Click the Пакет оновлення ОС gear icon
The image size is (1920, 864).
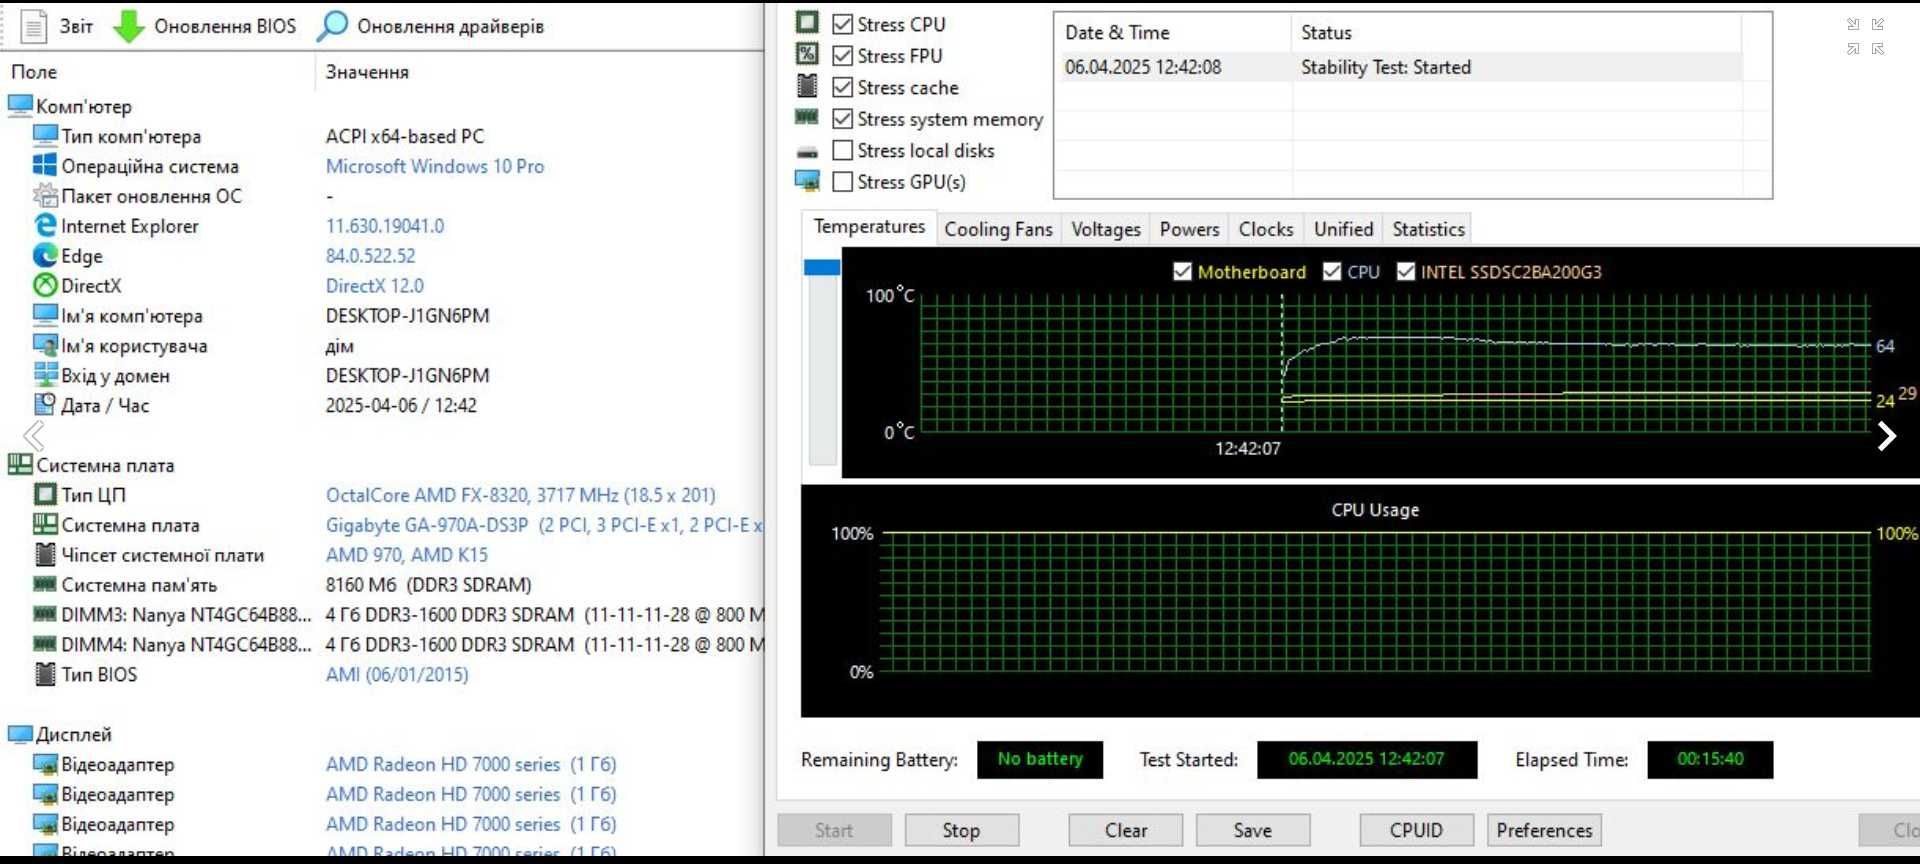tap(45, 196)
